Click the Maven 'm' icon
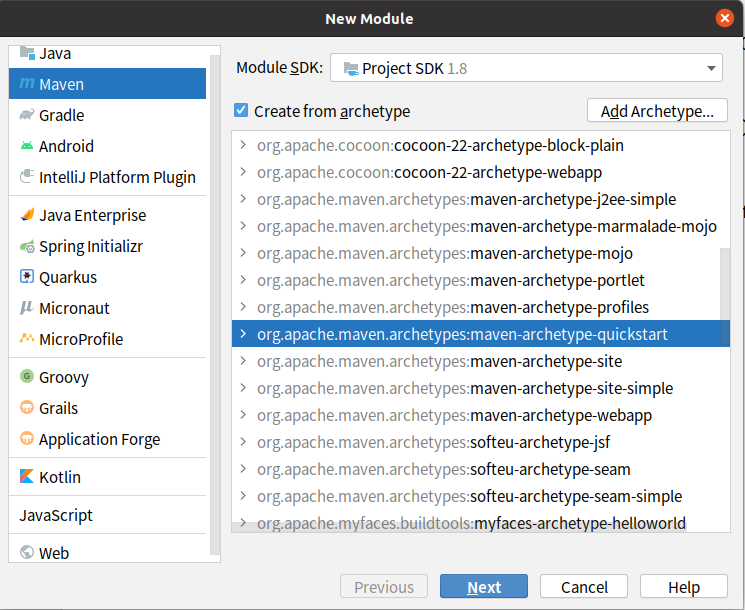 point(27,84)
